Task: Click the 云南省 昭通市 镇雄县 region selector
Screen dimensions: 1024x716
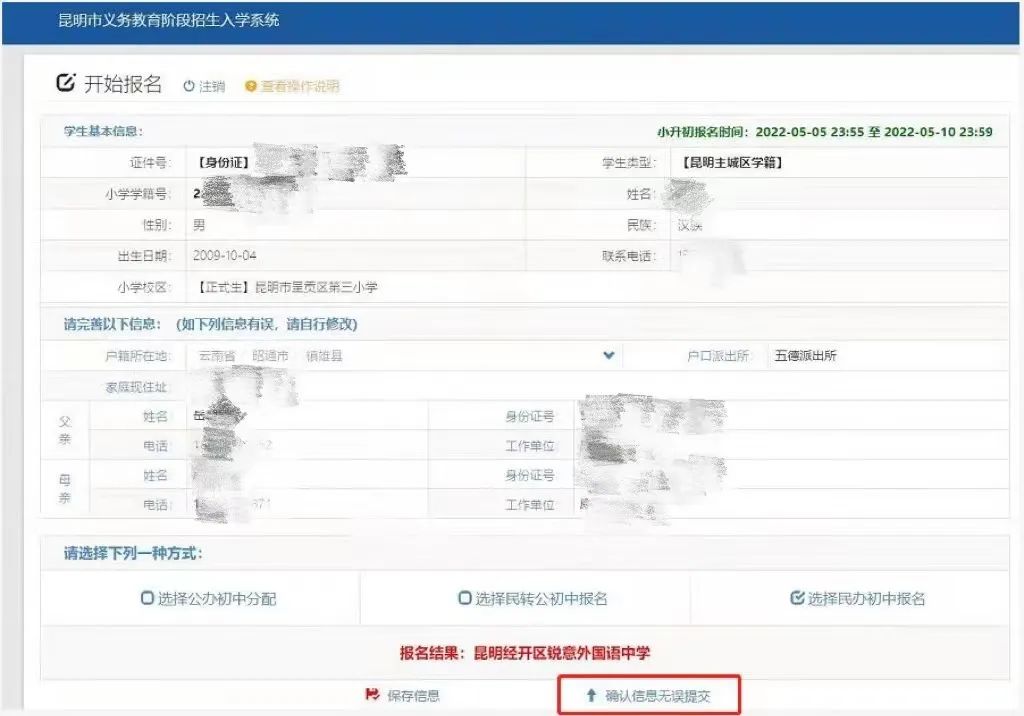Action: (403, 355)
